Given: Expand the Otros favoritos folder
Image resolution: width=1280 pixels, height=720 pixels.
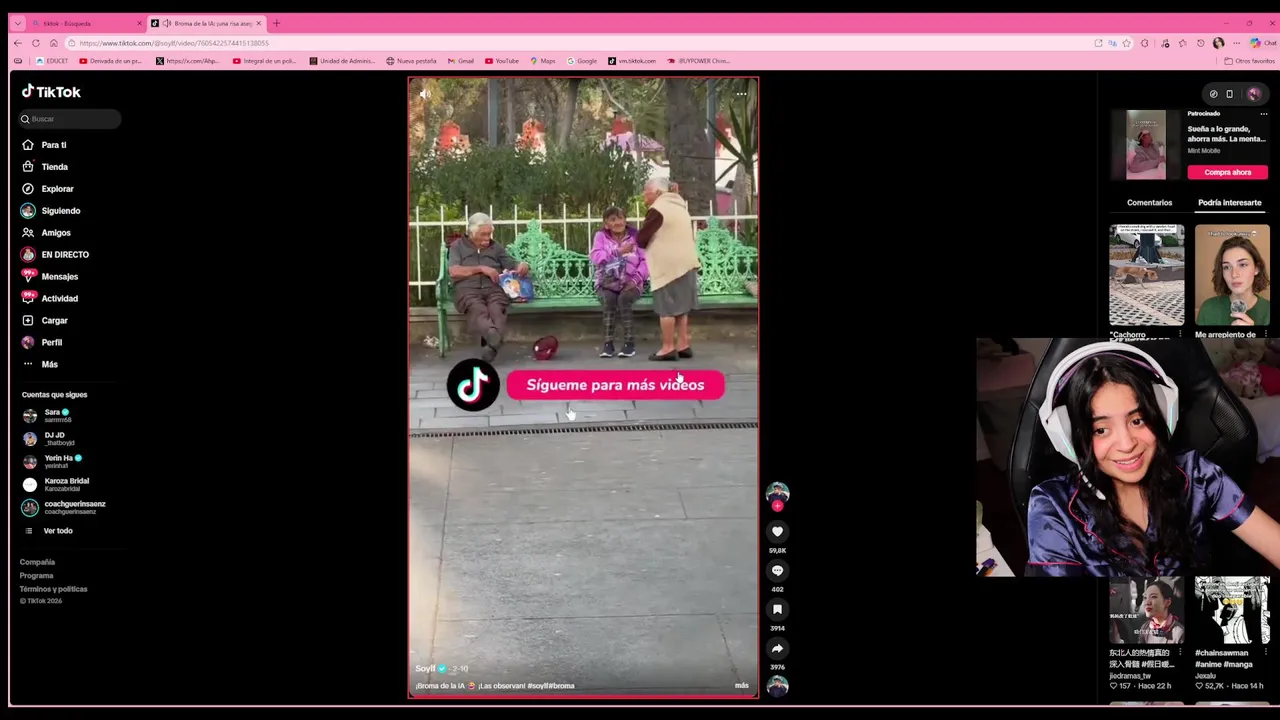Looking at the screenshot, I should 1249,61.
